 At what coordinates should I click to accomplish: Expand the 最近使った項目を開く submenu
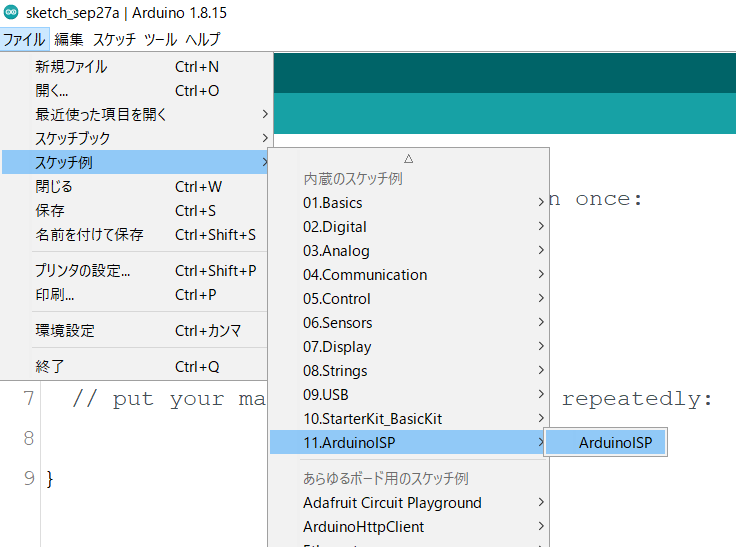101,115
